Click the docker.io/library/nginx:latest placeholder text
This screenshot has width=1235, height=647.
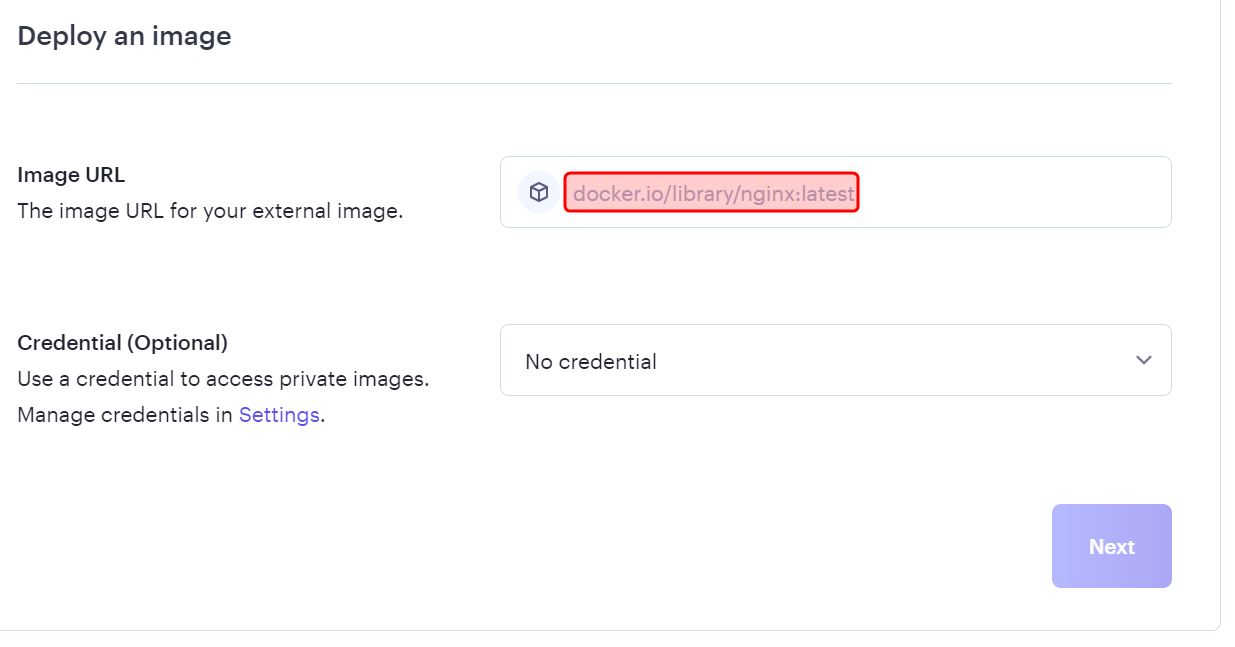[x=713, y=193]
